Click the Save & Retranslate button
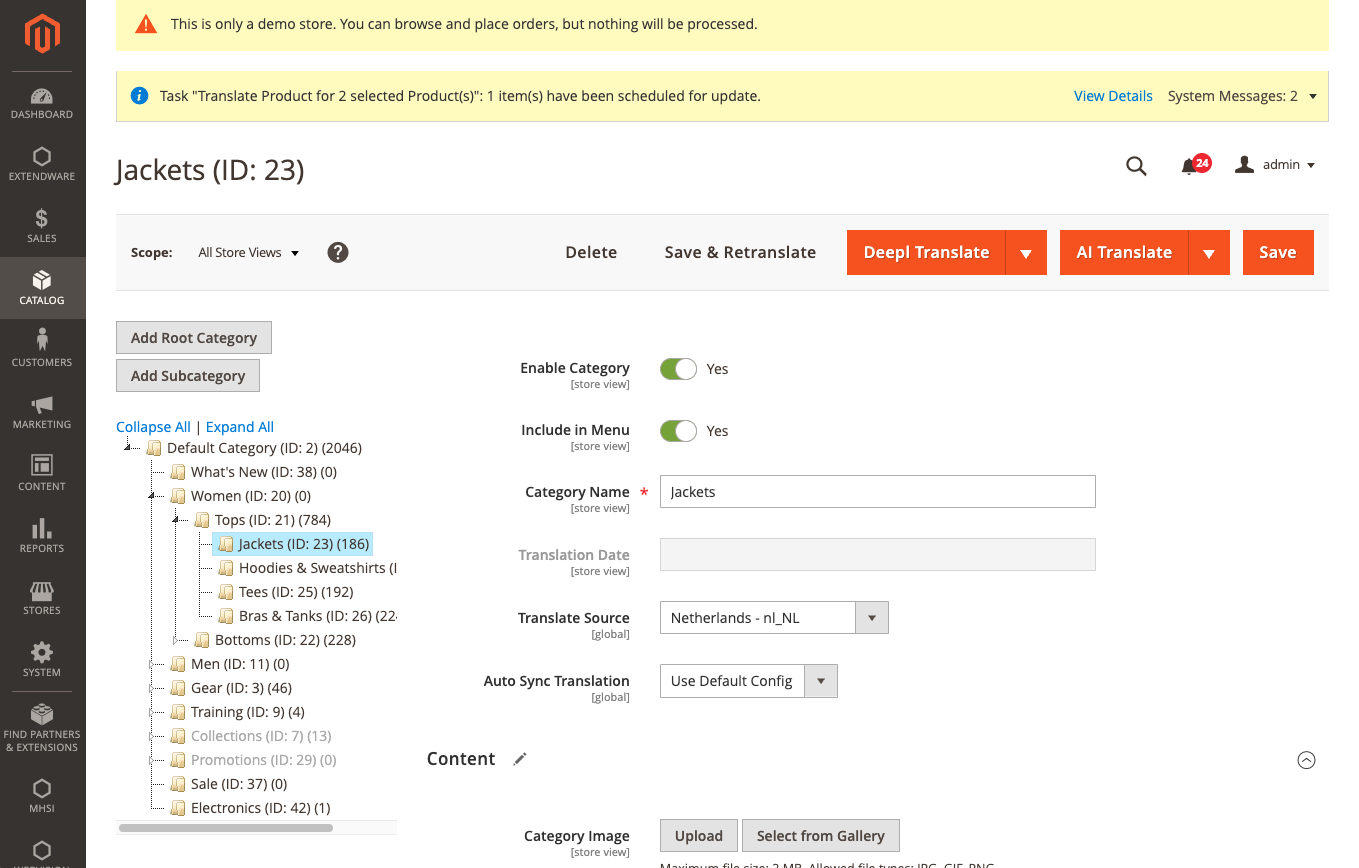 740,253
